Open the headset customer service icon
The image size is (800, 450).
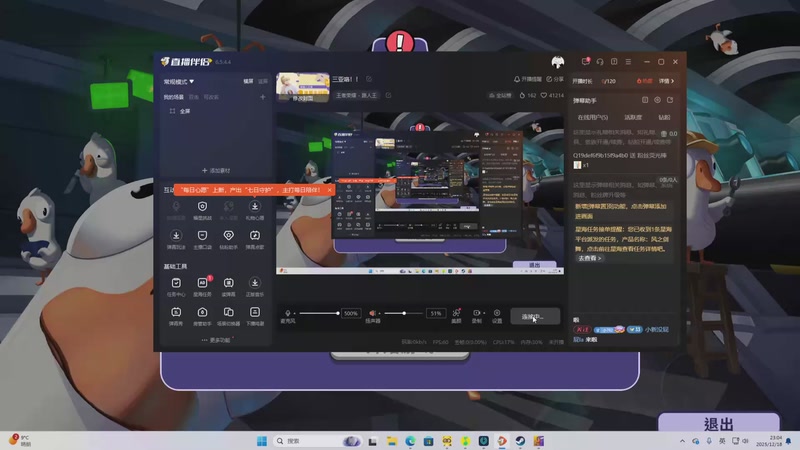tap(600, 62)
